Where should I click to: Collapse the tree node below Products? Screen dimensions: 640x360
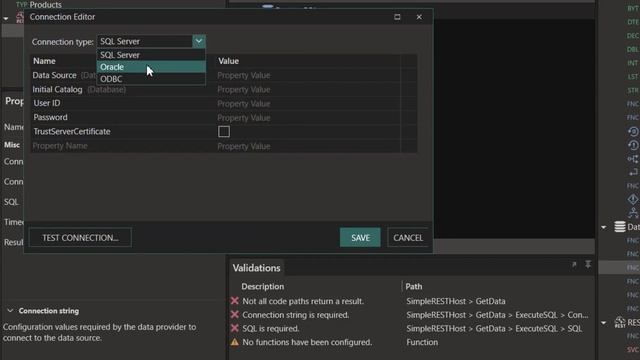click(6, 18)
